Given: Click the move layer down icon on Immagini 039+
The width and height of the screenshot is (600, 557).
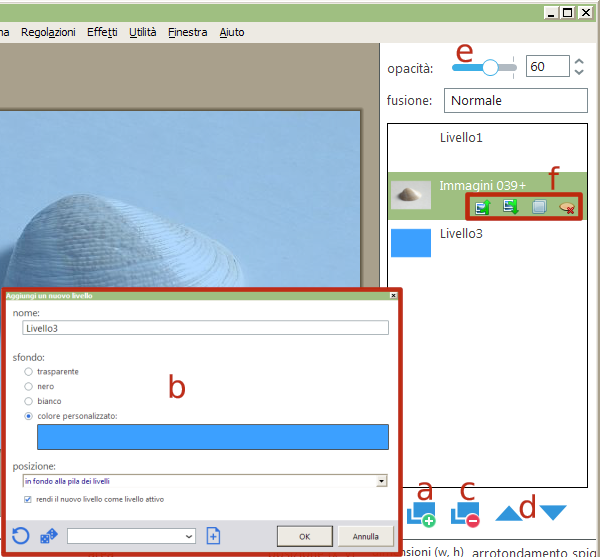Looking at the screenshot, I should coord(510,207).
